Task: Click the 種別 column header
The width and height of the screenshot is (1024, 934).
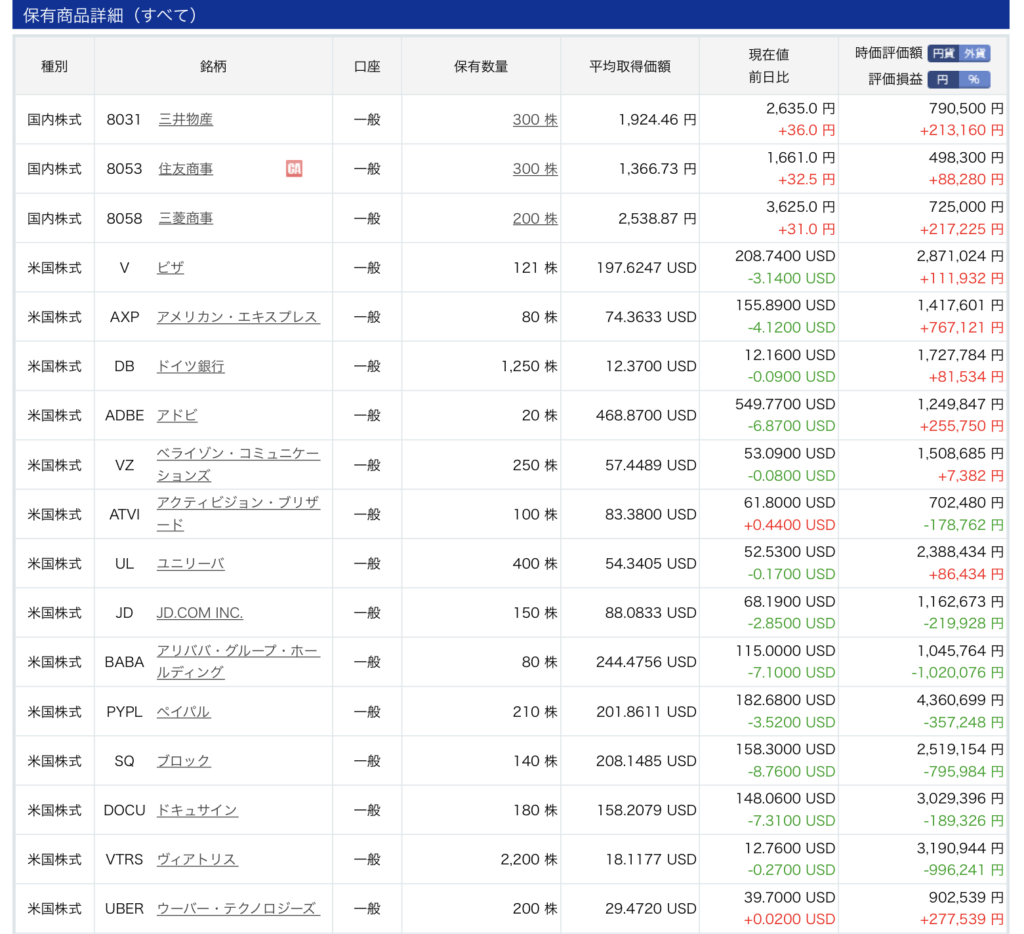Action: coord(54,67)
